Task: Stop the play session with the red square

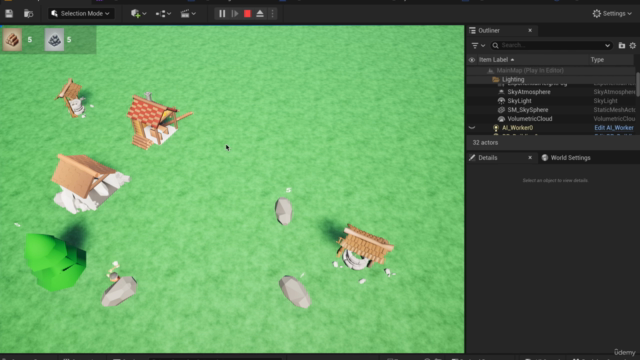Action: tap(247, 14)
